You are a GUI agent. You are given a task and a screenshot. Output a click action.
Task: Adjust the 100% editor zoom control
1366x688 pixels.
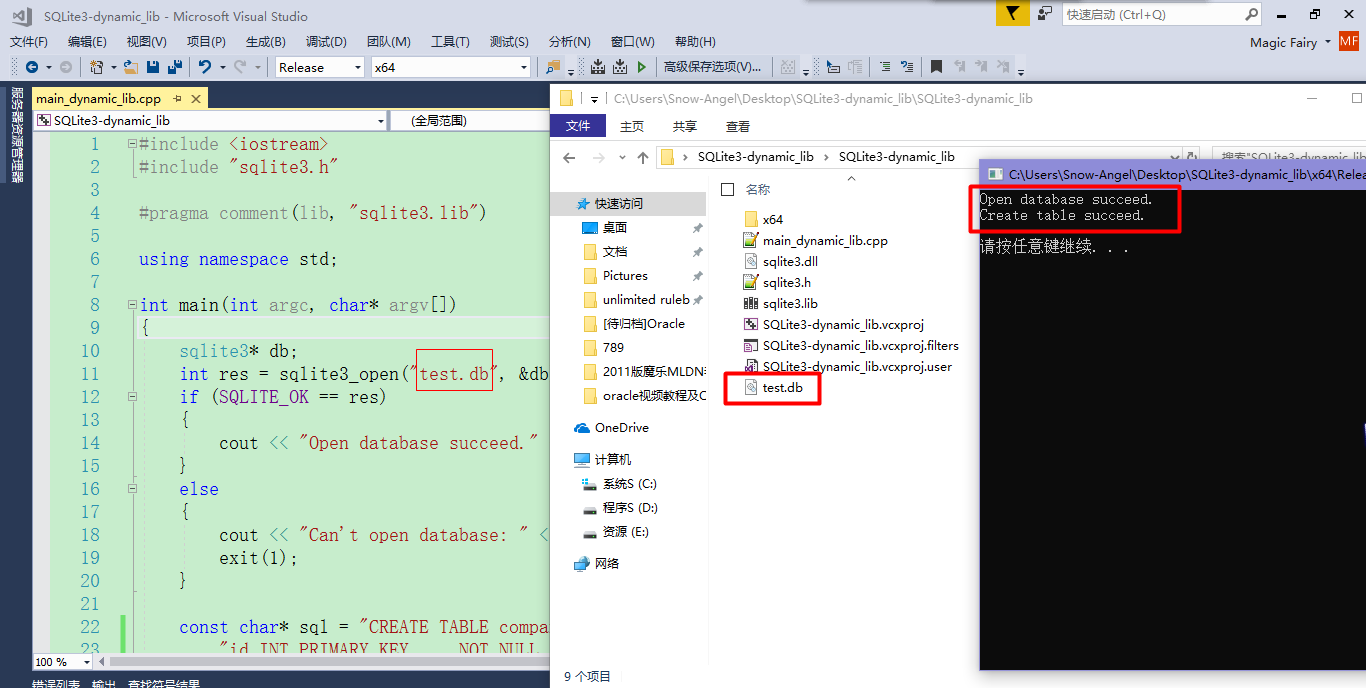point(60,661)
